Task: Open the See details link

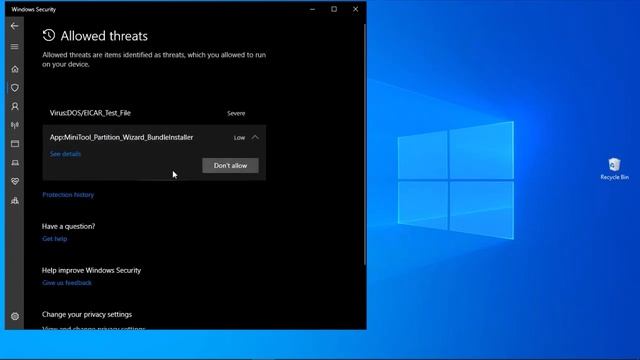Action: click(65, 154)
